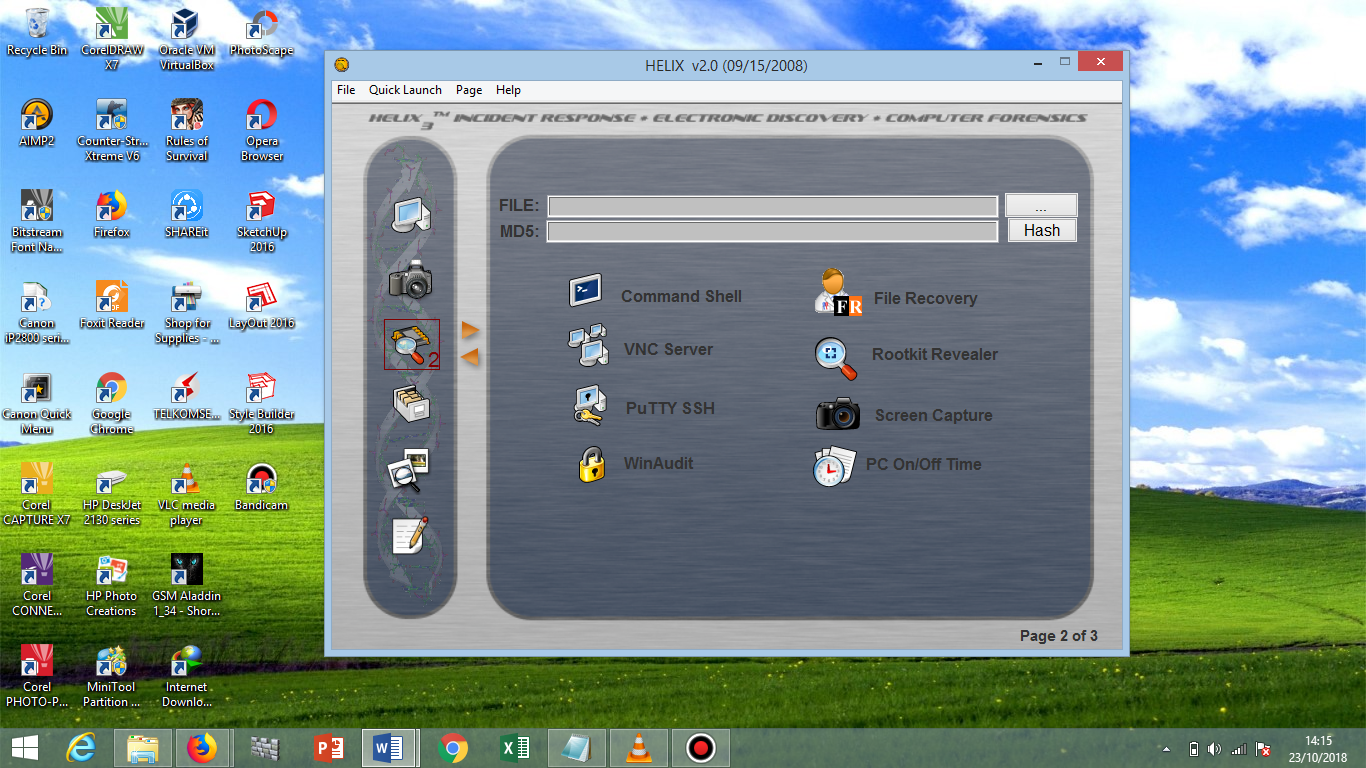The height and width of the screenshot is (768, 1366).
Task: Open the Quick Launch menu
Action: tap(405, 89)
